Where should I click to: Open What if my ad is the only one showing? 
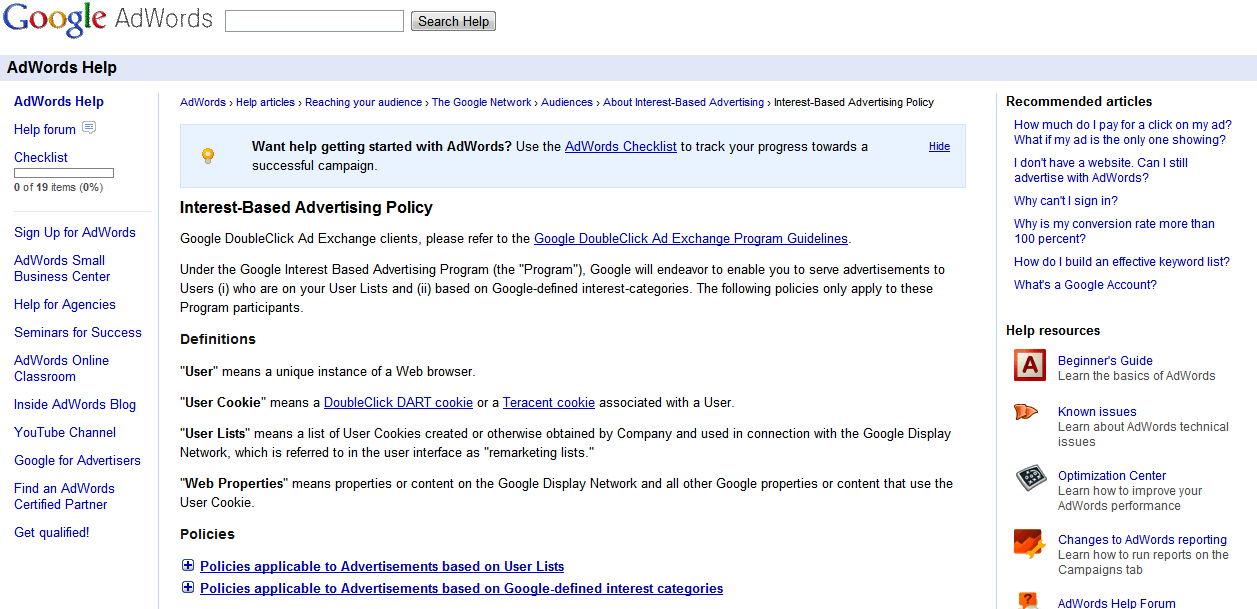pyautogui.click(x=1120, y=140)
